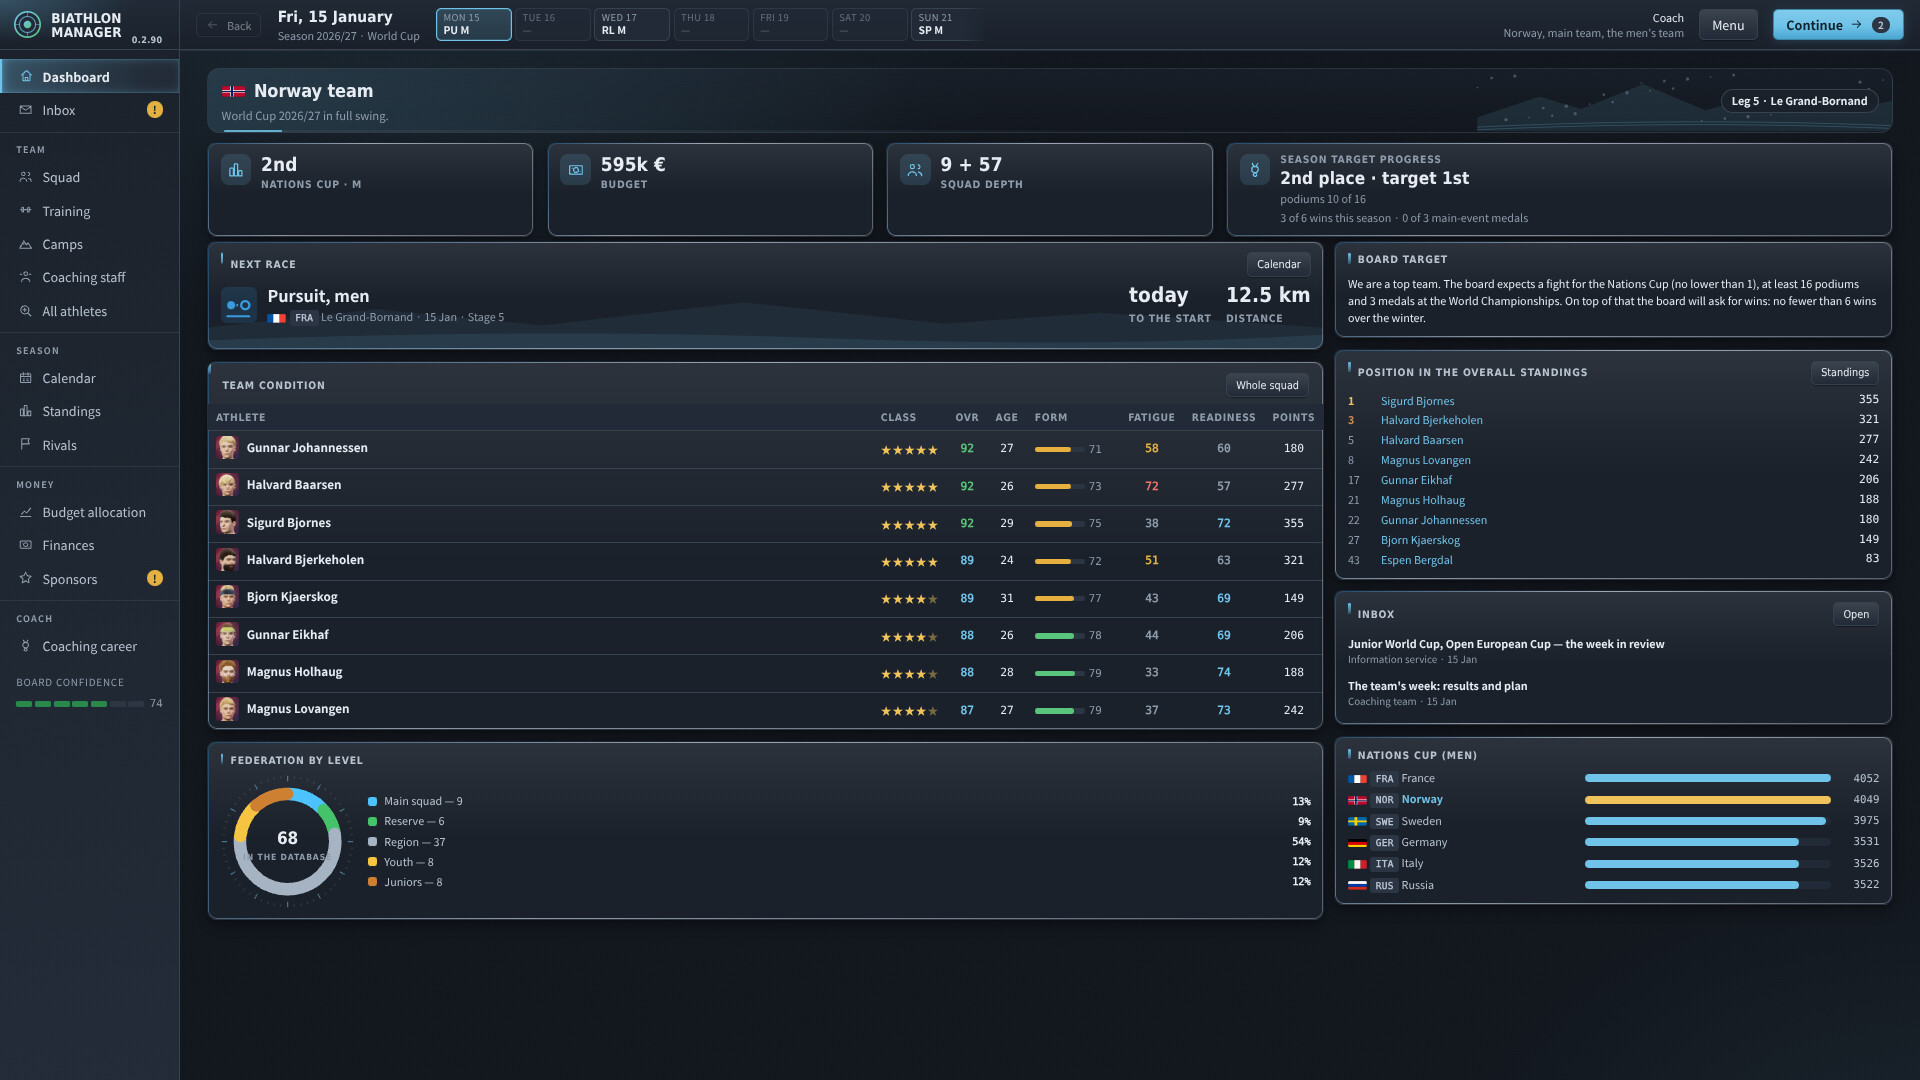Click the Whole squad button
Screen dimensions: 1920x1080
(x=1267, y=385)
